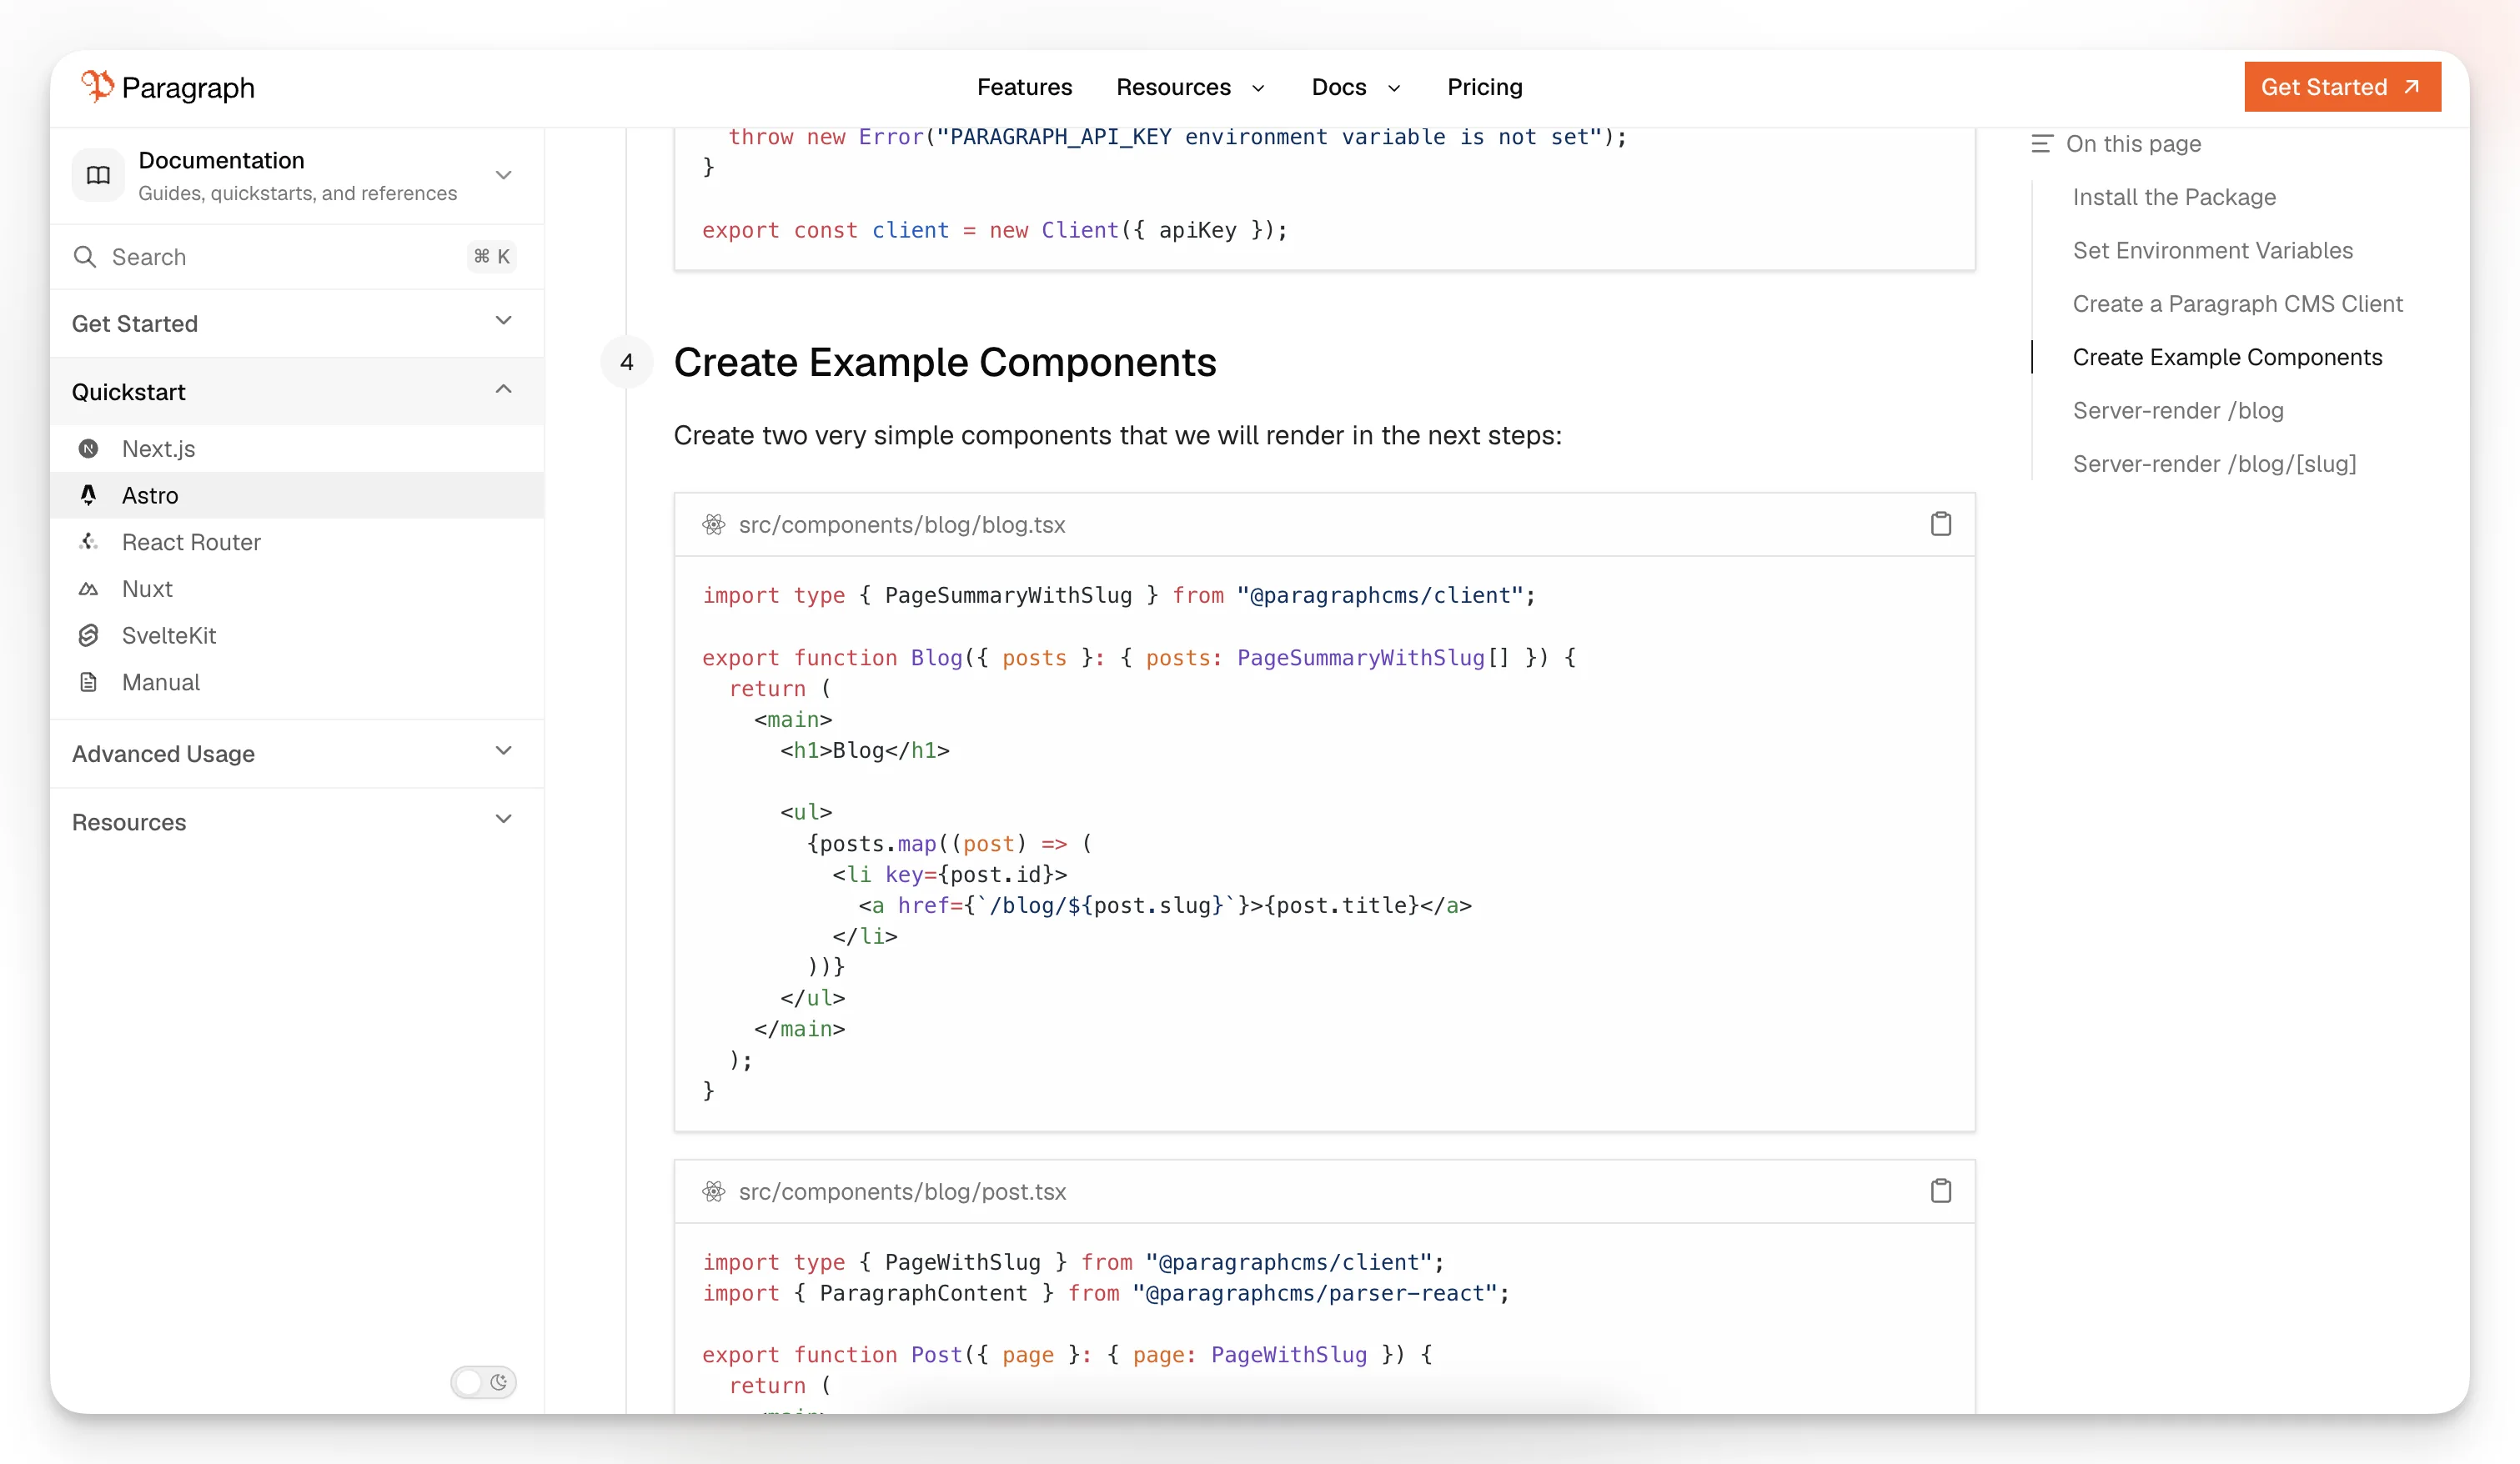Click the src/components/blog/blog.tsx filename
This screenshot has height=1464, width=2520.
point(901,524)
